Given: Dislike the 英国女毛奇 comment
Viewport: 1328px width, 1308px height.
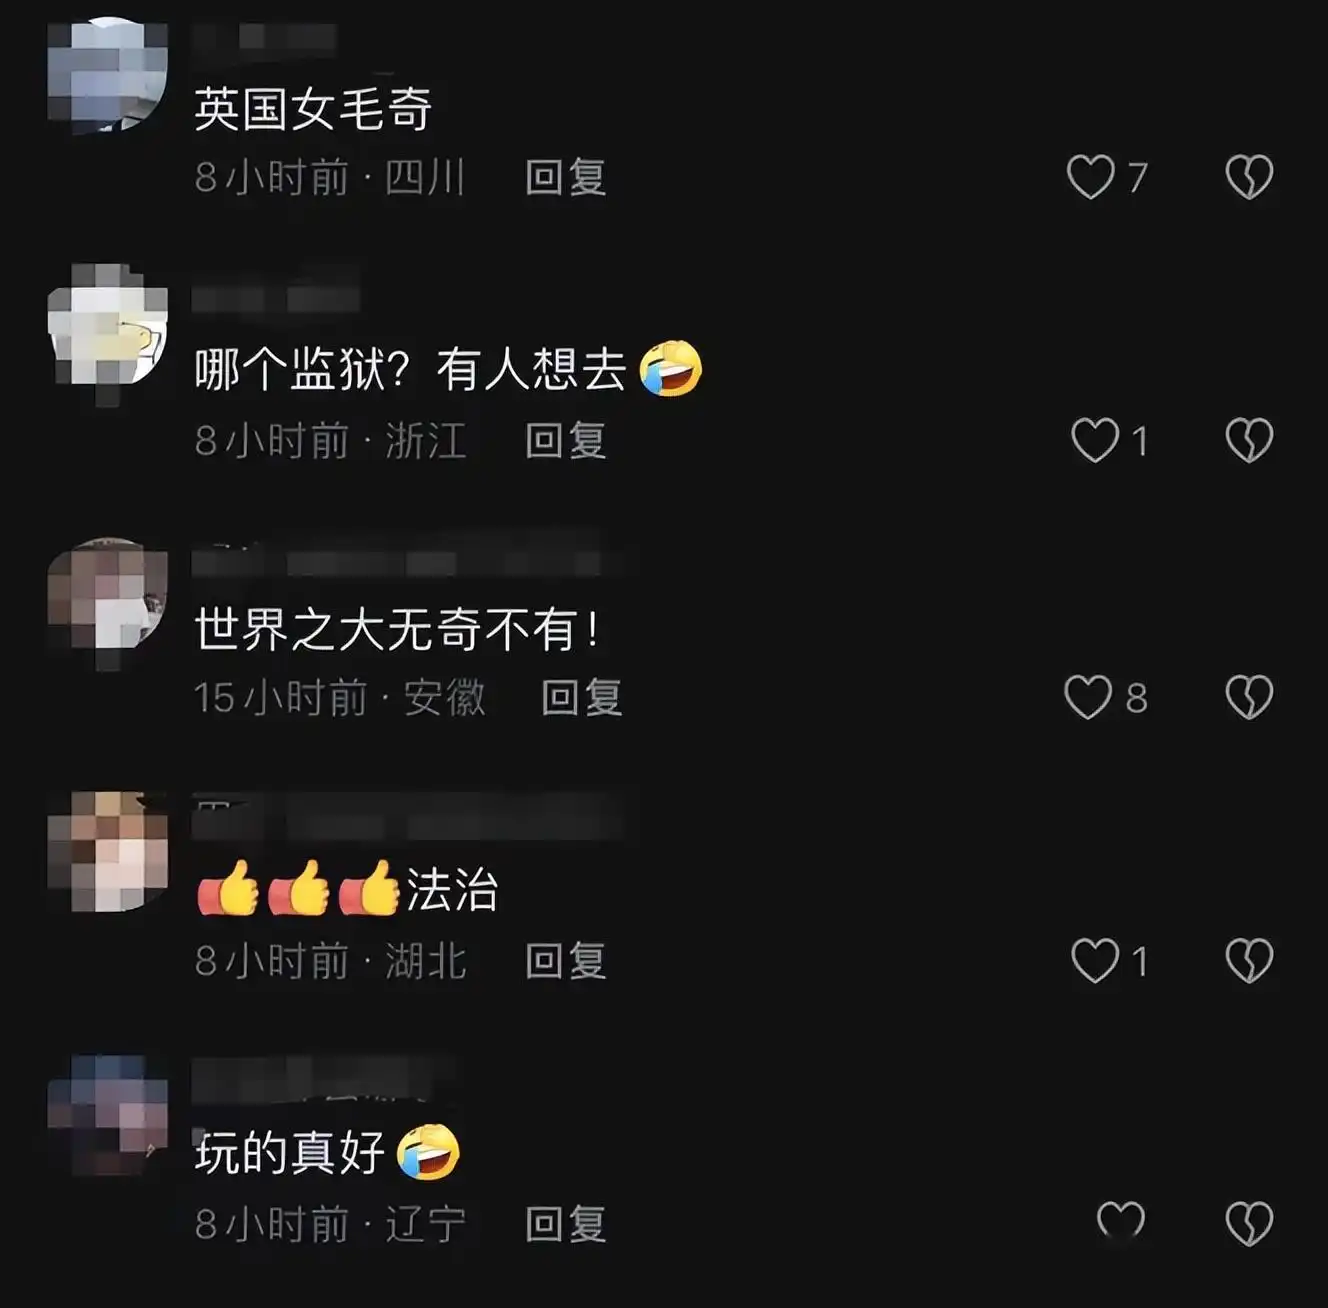Looking at the screenshot, I should point(1249,178).
